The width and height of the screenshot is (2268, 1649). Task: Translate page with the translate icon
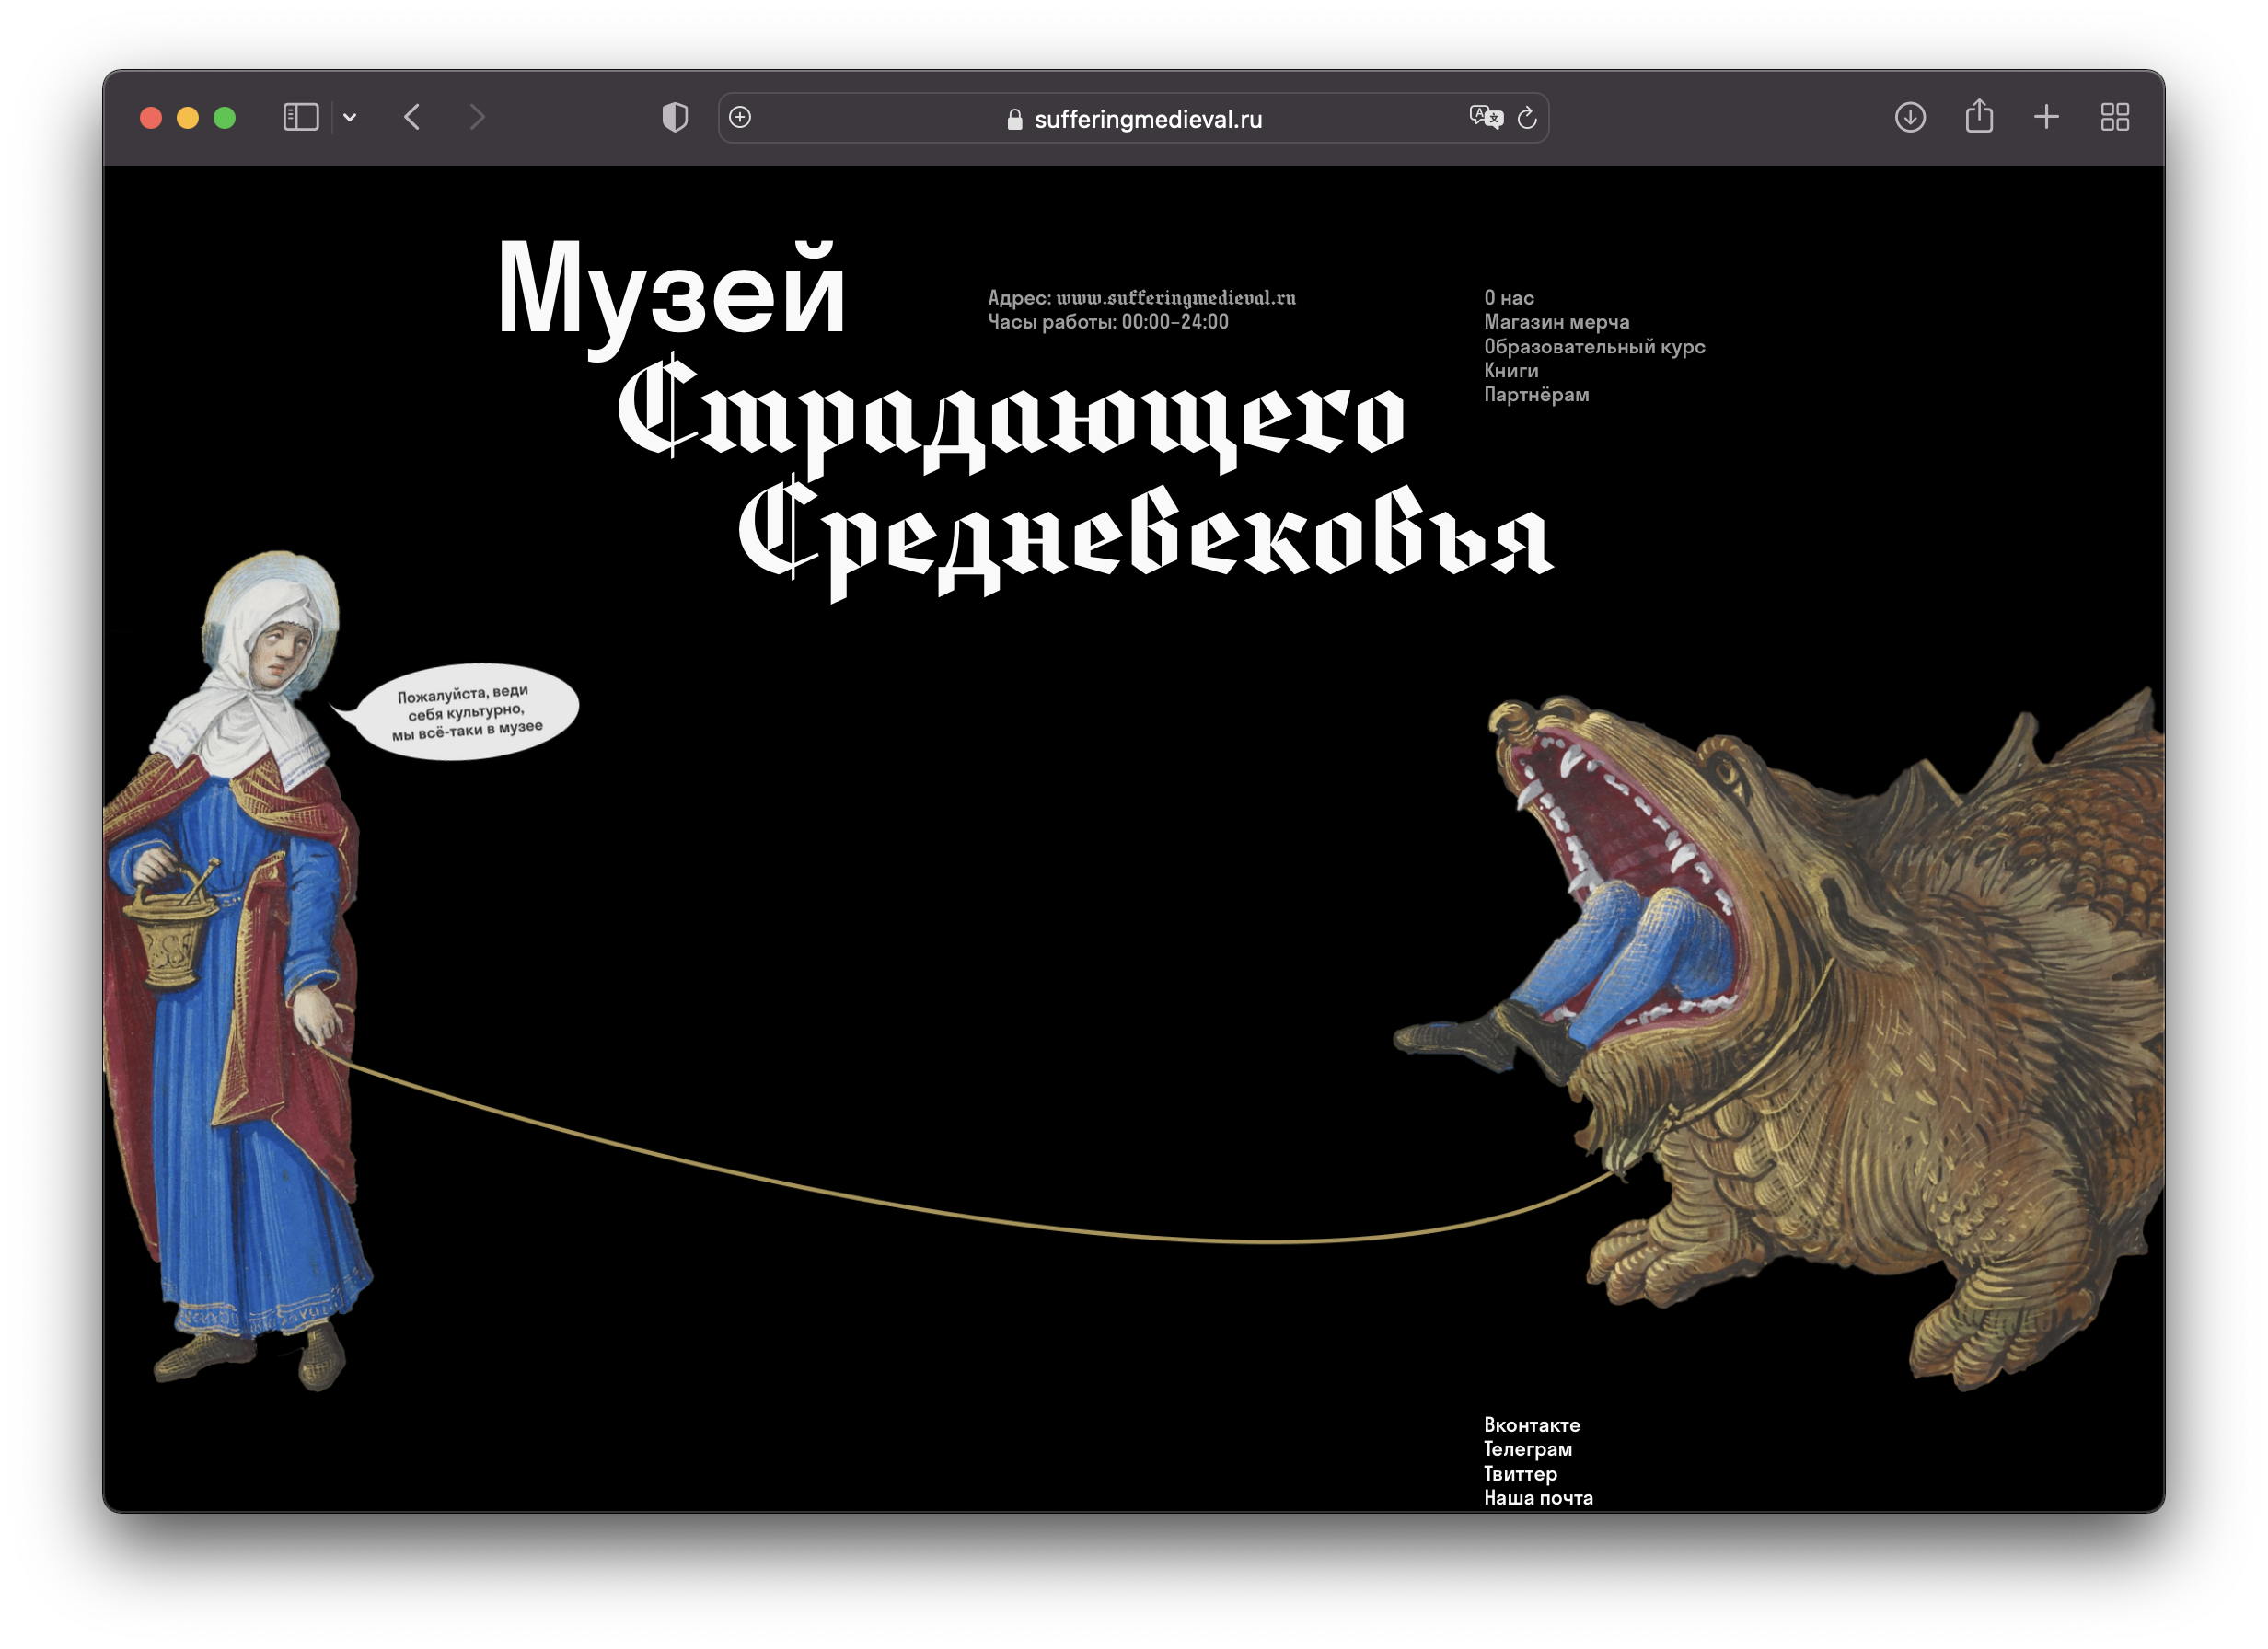click(x=1485, y=118)
